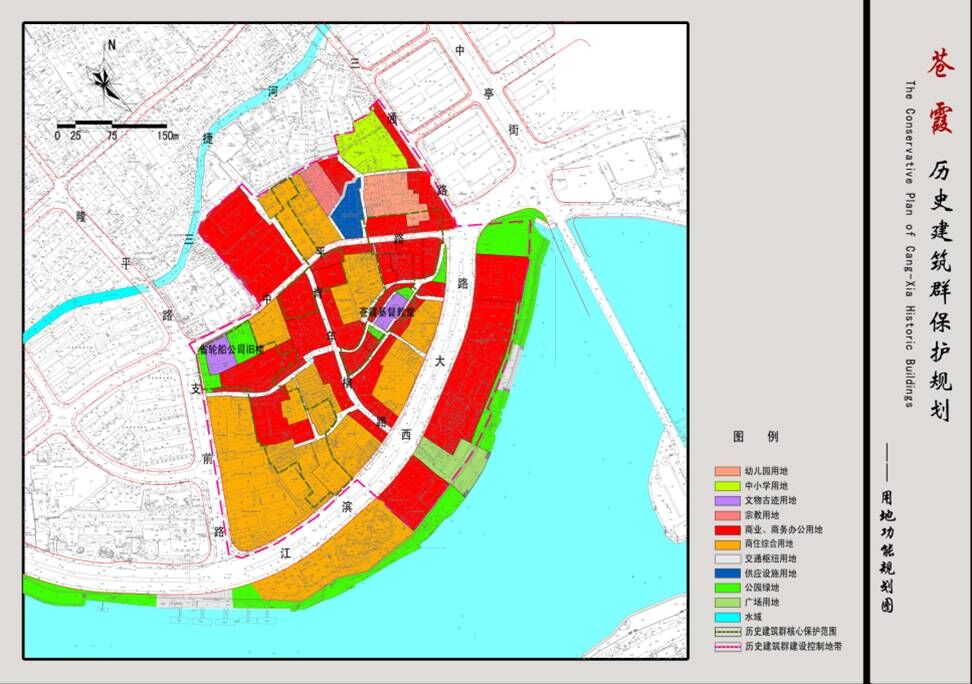The width and height of the screenshot is (972, 684).
Task: Click the dark blue supply facility parcel on map
Action: (x=348, y=208)
